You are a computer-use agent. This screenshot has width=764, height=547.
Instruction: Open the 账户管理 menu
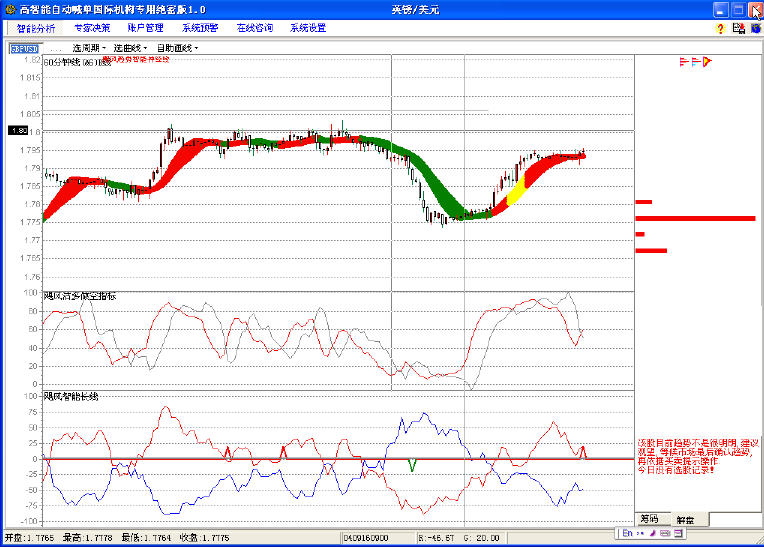click(x=146, y=28)
